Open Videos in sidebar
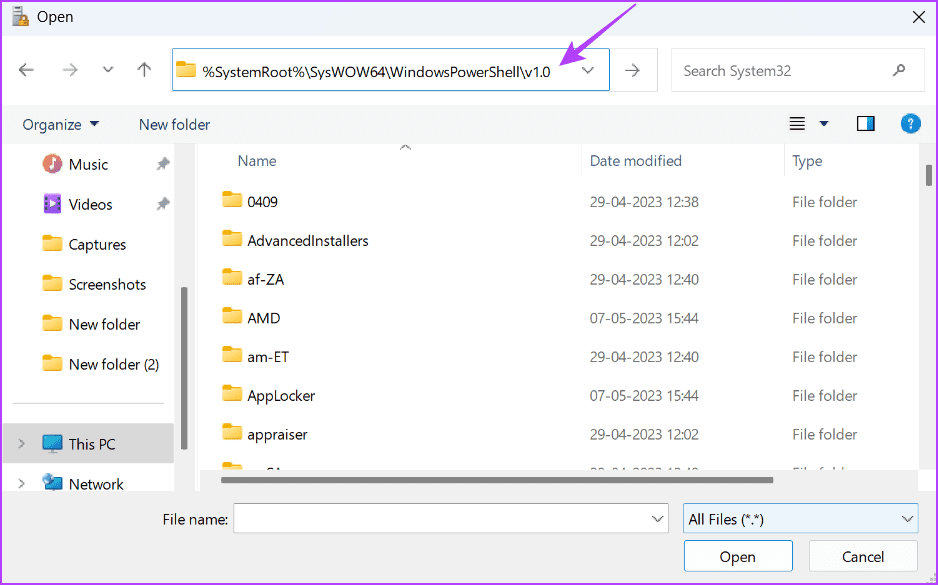 click(x=90, y=205)
